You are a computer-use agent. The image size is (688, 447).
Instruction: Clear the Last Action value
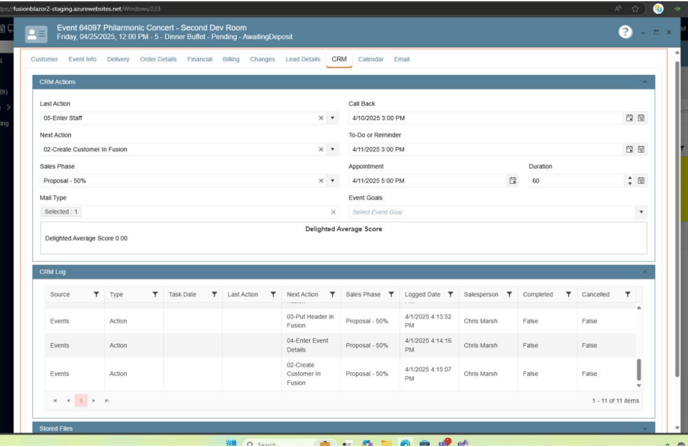[x=321, y=118]
